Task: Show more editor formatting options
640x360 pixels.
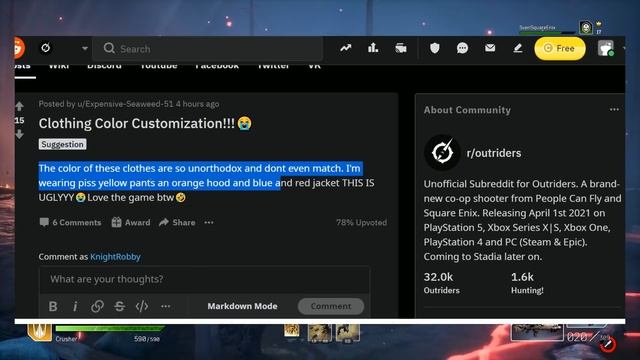Action: (165, 306)
